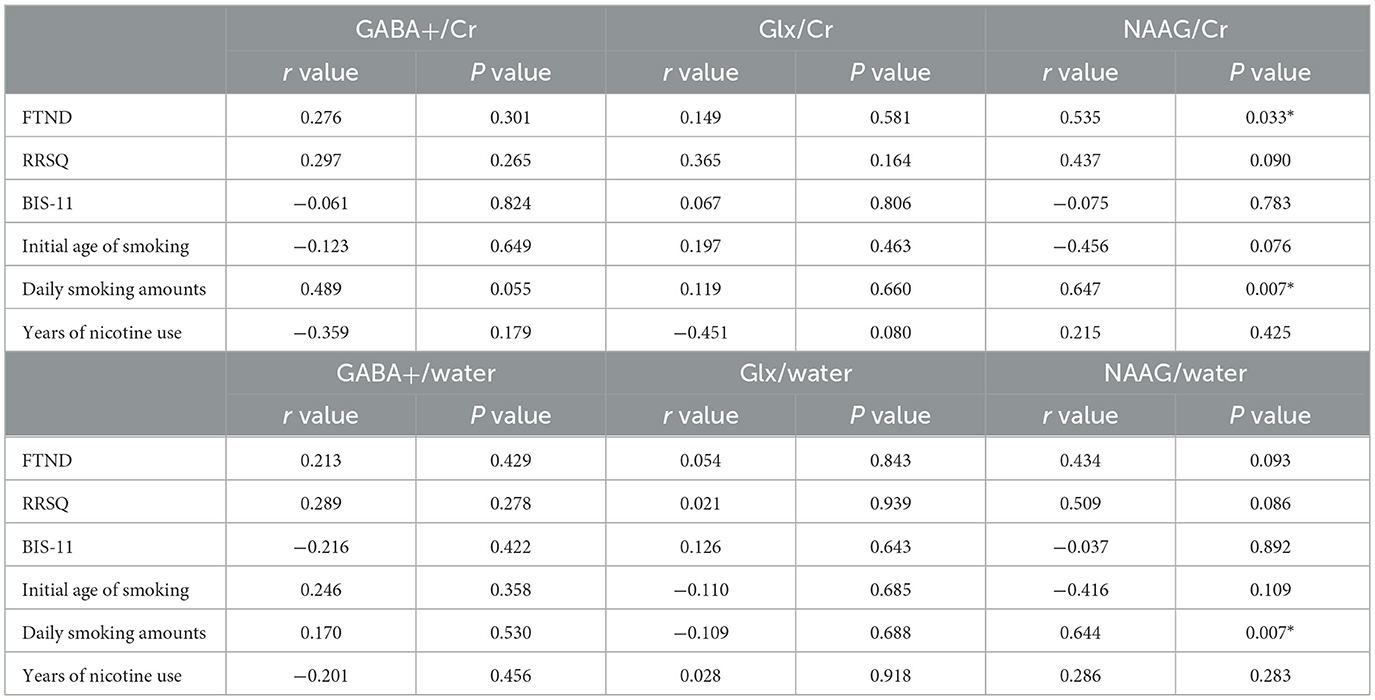1375x700 pixels.
Task: Select the r value 0.535 cell
Action: [1081, 117]
